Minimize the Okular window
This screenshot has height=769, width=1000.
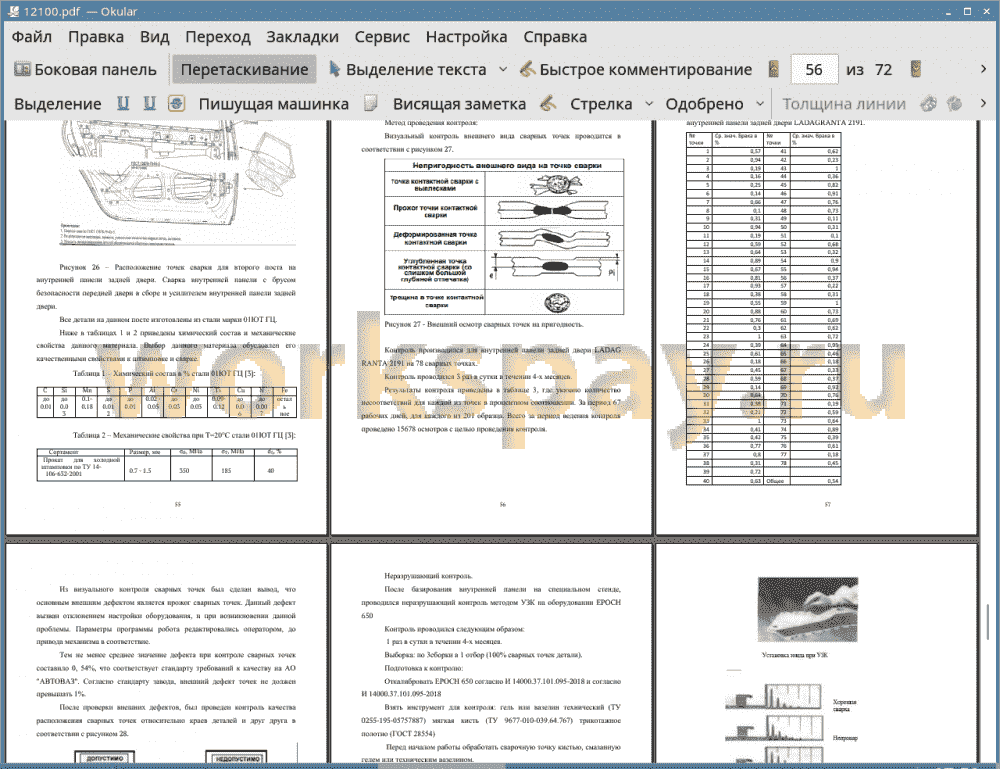pos(949,11)
